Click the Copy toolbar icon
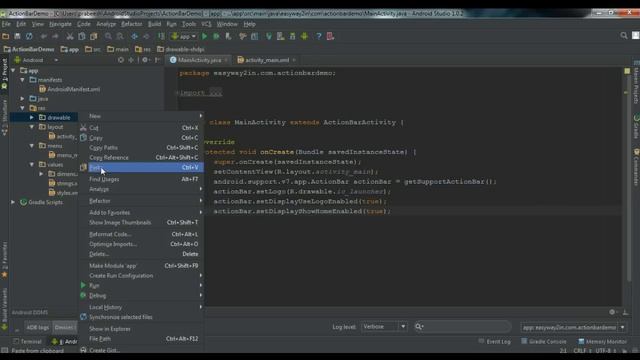640x360 pixels. pos(82,36)
